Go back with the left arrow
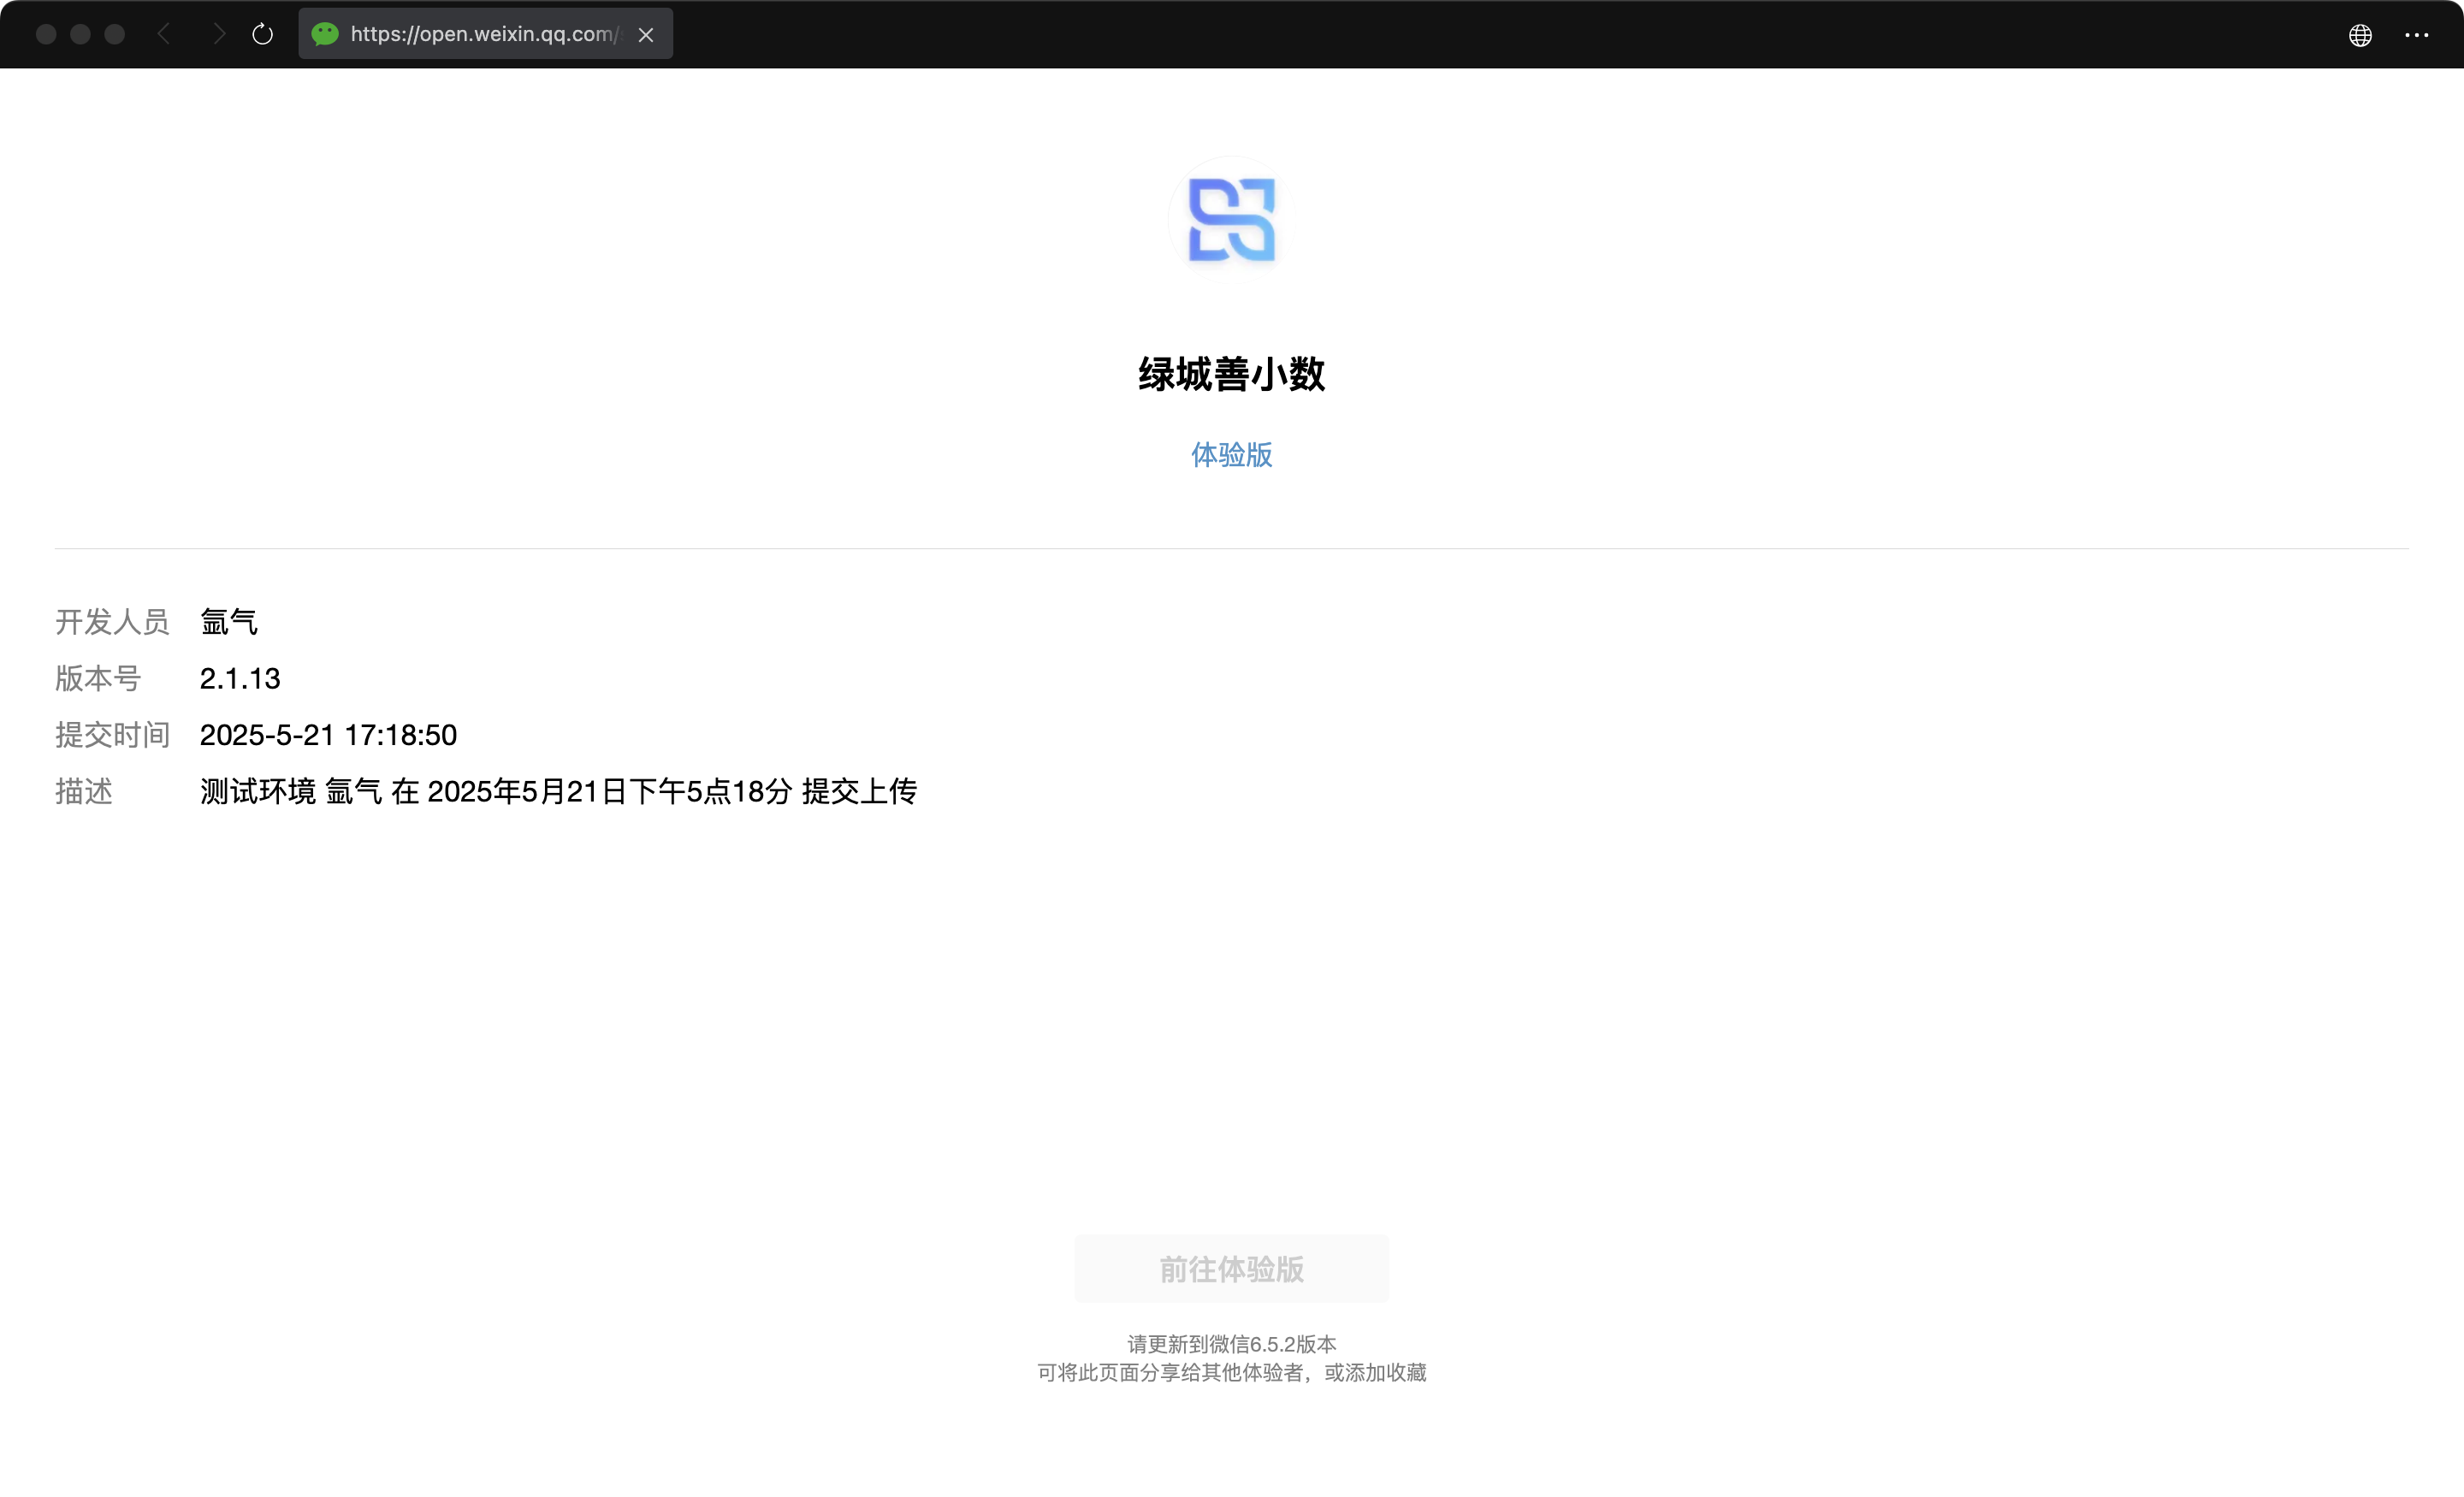 [164, 34]
